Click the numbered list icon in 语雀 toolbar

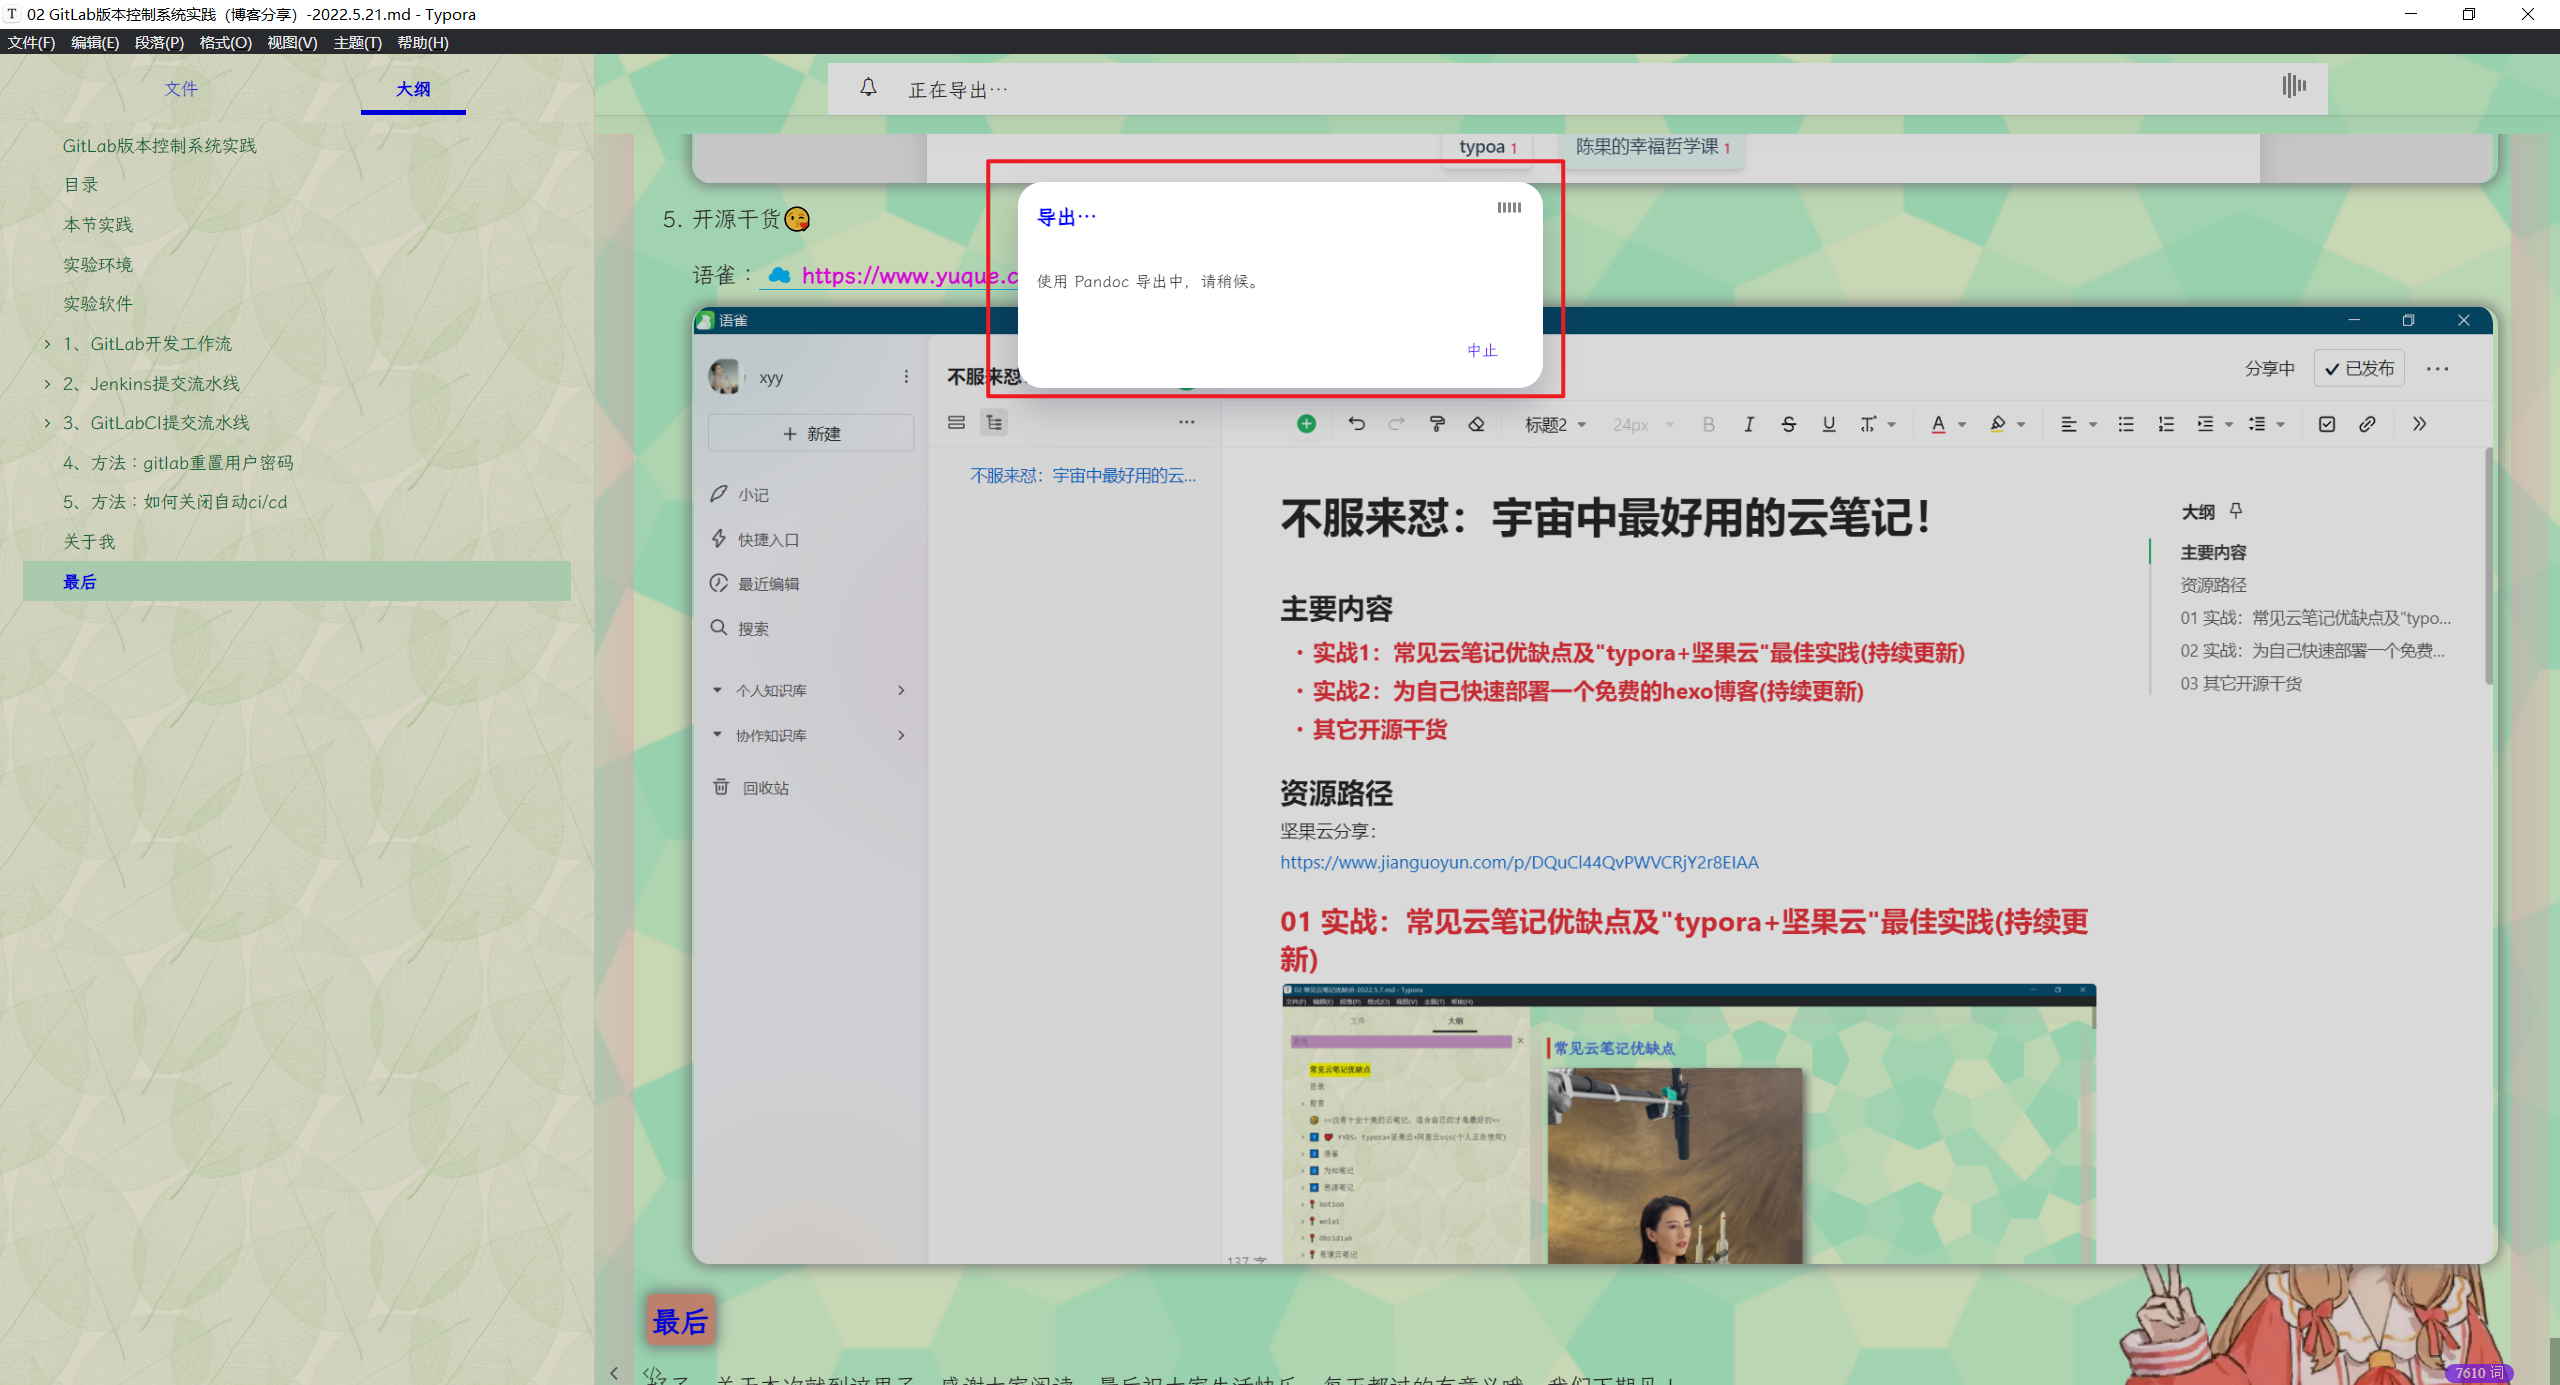coord(2166,424)
